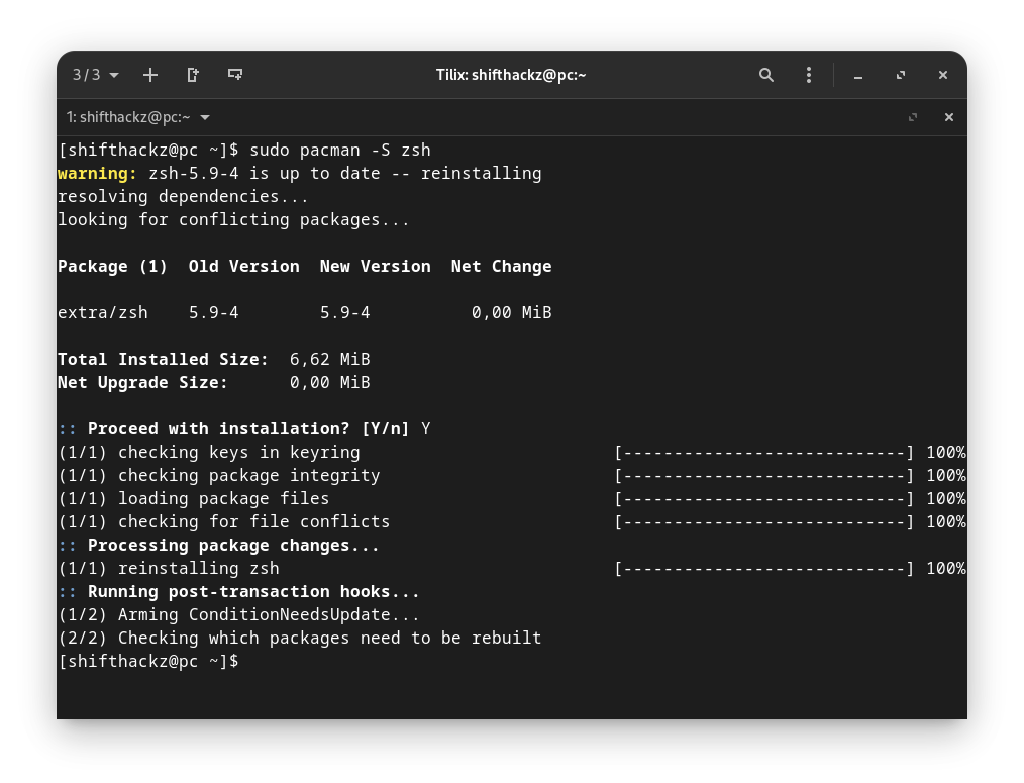
Task: Minimize the Tilix window
Action: [857, 75]
